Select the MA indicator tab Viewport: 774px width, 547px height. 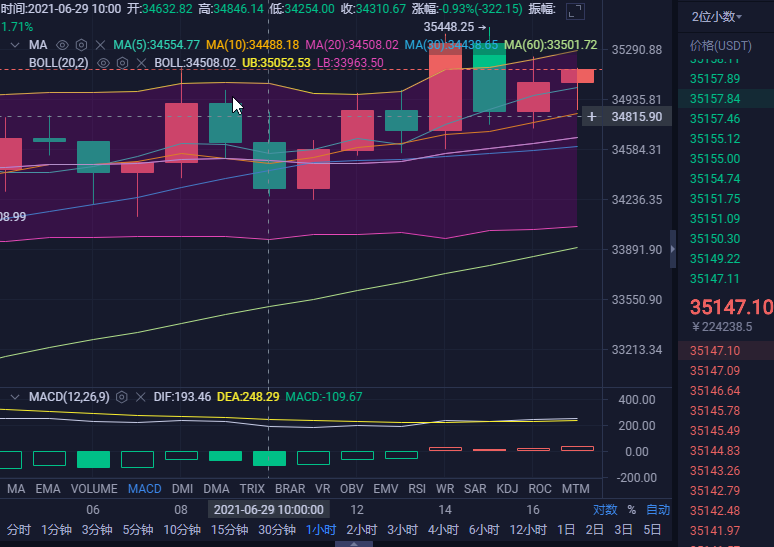(16, 489)
